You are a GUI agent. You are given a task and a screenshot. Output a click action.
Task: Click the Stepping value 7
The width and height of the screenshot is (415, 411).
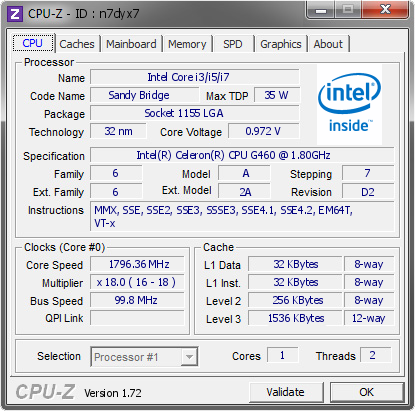(368, 173)
